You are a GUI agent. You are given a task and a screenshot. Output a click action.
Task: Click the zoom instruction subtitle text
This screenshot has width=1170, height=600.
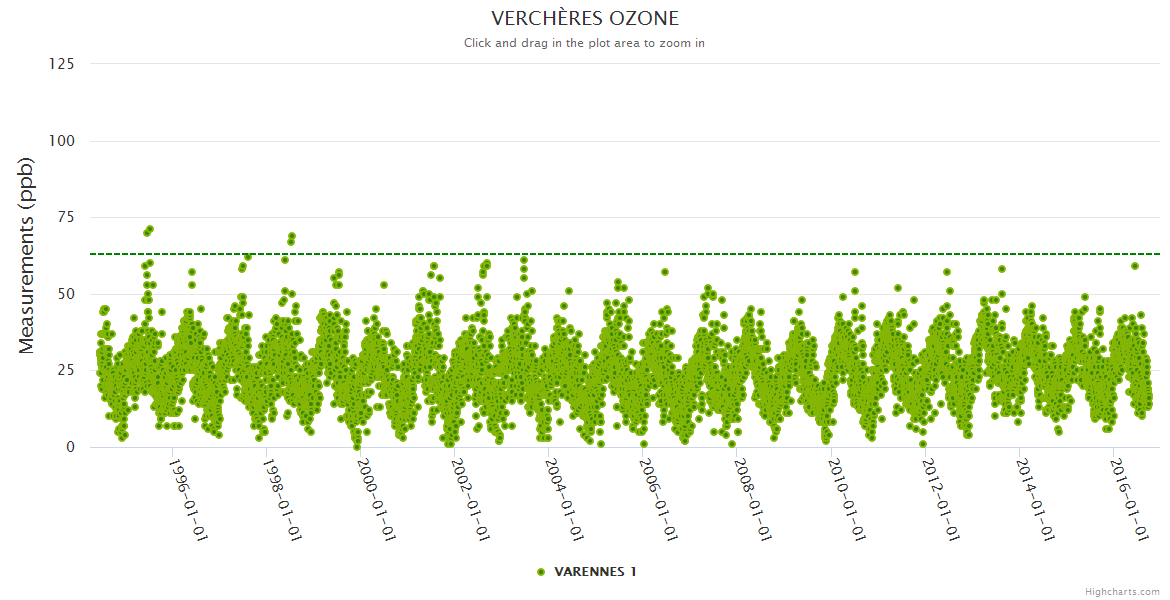click(x=584, y=43)
